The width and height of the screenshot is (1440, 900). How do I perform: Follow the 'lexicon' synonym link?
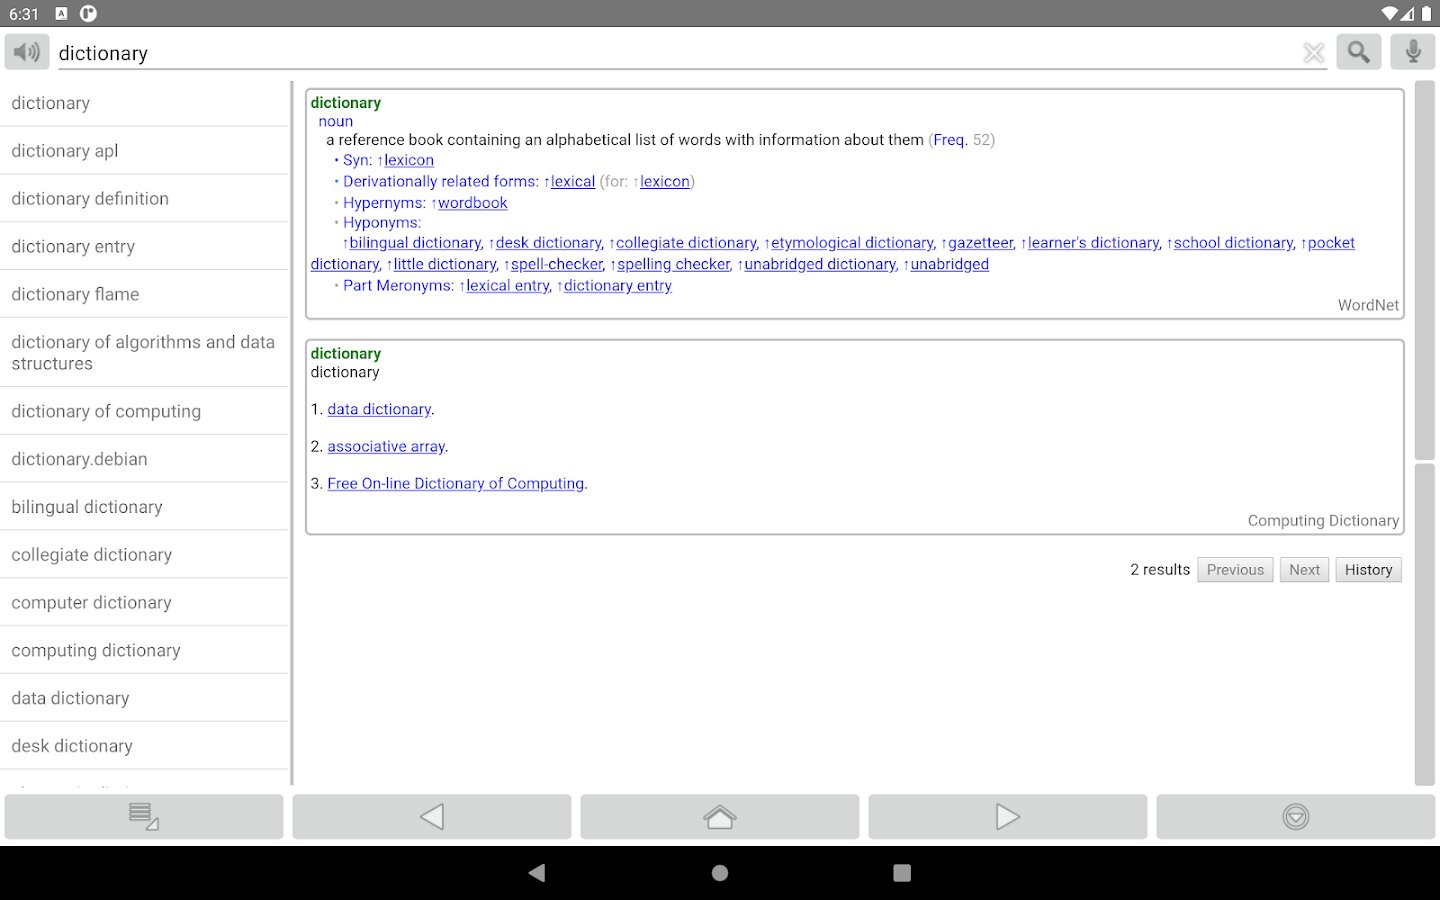coord(409,160)
